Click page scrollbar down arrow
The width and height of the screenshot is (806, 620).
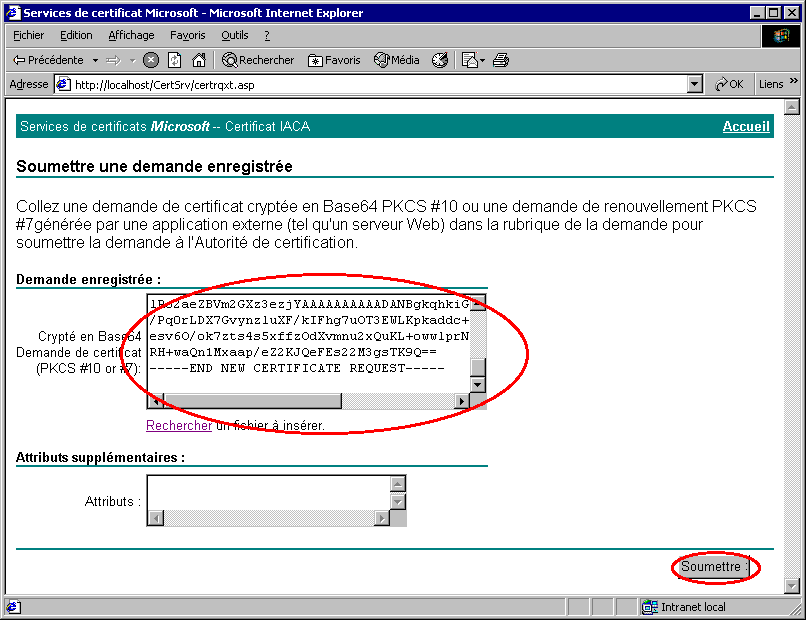click(x=792, y=586)
